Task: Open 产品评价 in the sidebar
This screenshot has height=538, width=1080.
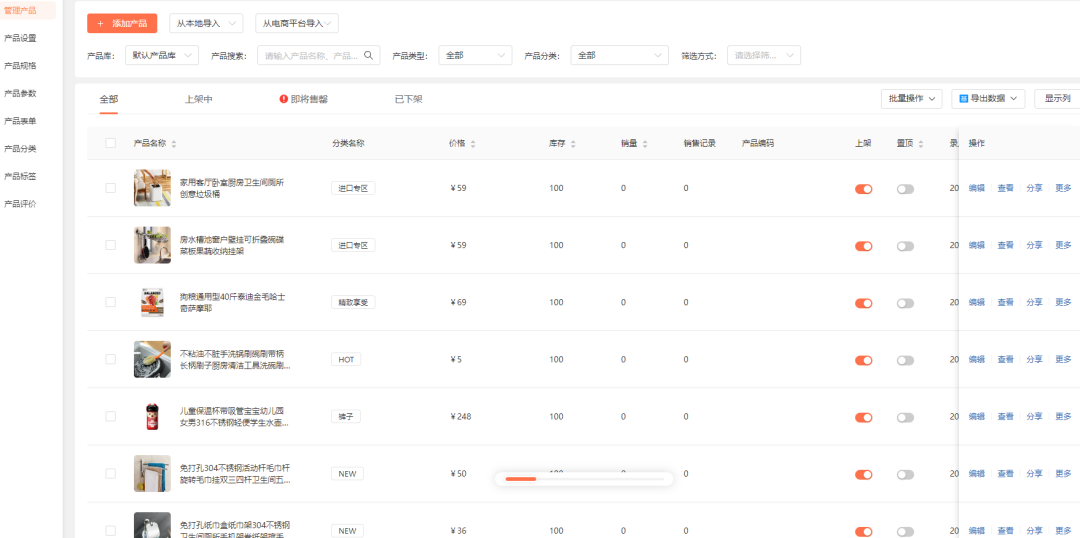Action: point(20,203)
